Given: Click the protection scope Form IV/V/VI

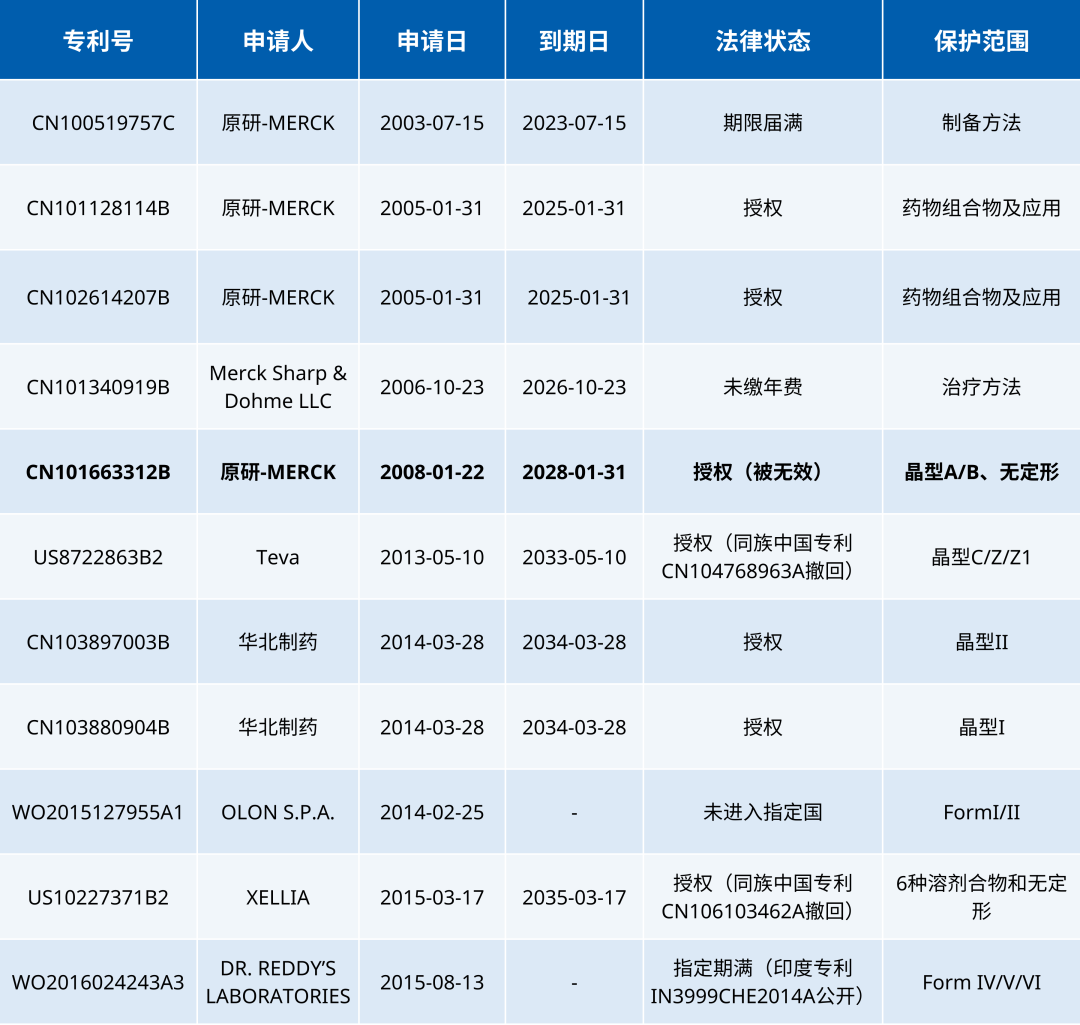Looking at the screenshot, I should pos(982,982).
